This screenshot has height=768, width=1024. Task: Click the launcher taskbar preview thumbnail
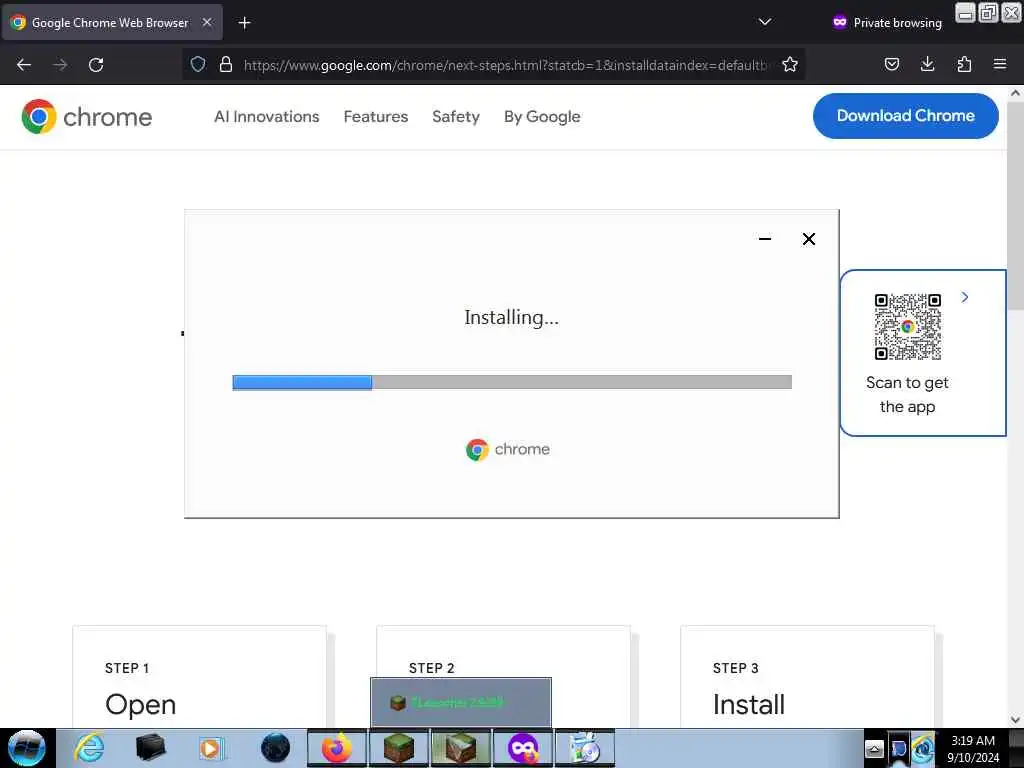pyautogui.click(x=461, y=703)
